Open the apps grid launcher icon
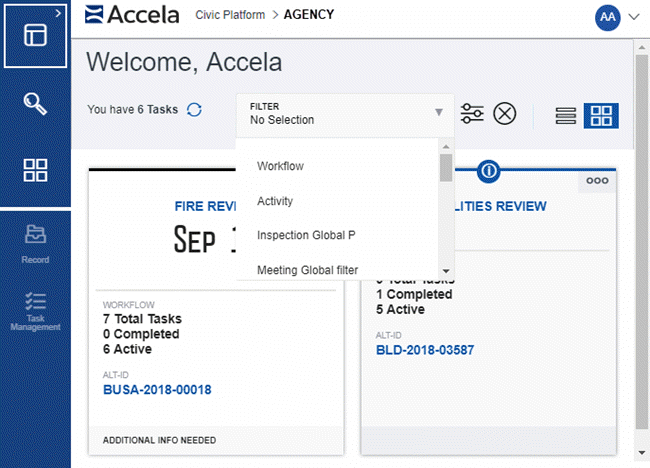This screenshot has width=650, height=468. tap(35, 170)
